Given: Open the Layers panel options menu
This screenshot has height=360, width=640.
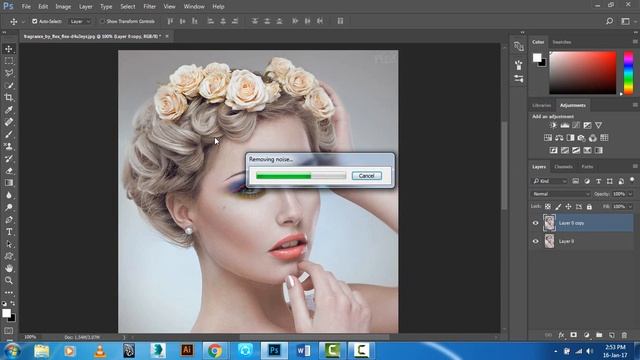Looking at the screenshot, I should pos(635,167).
